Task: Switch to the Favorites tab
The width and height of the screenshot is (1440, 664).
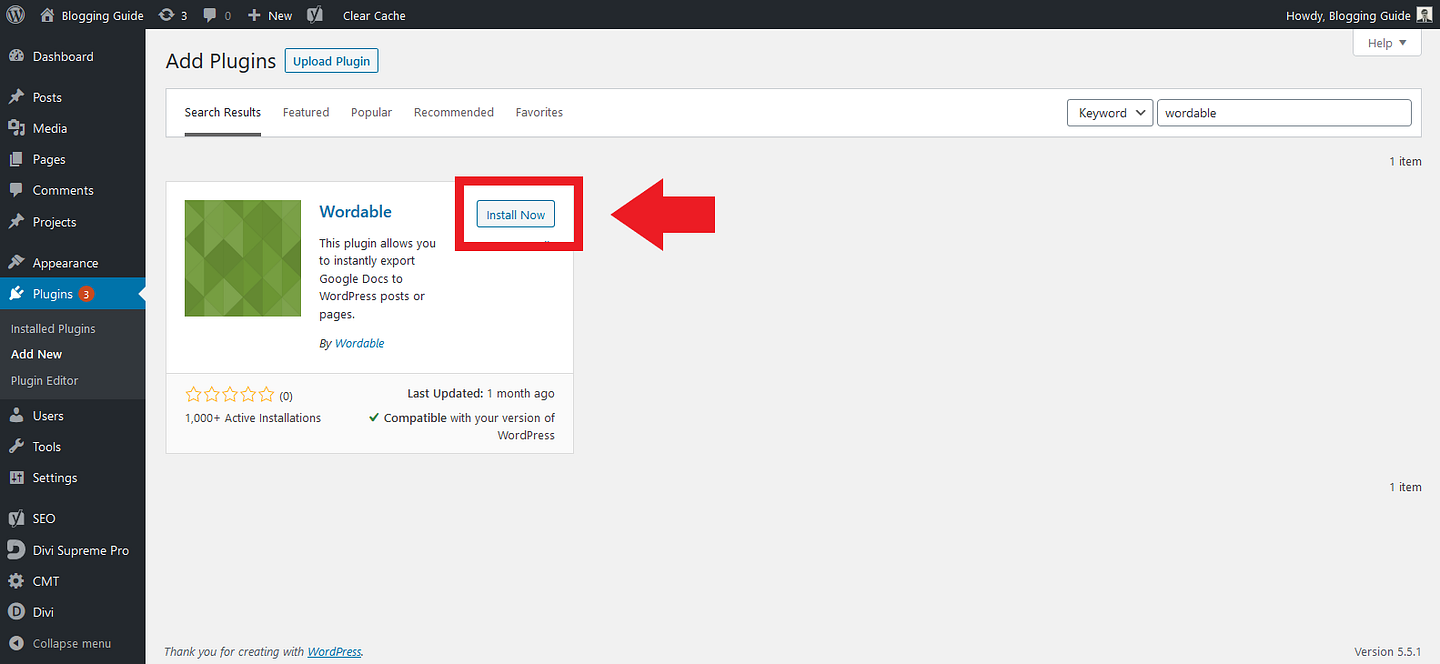Action: (x=539, y=112)
